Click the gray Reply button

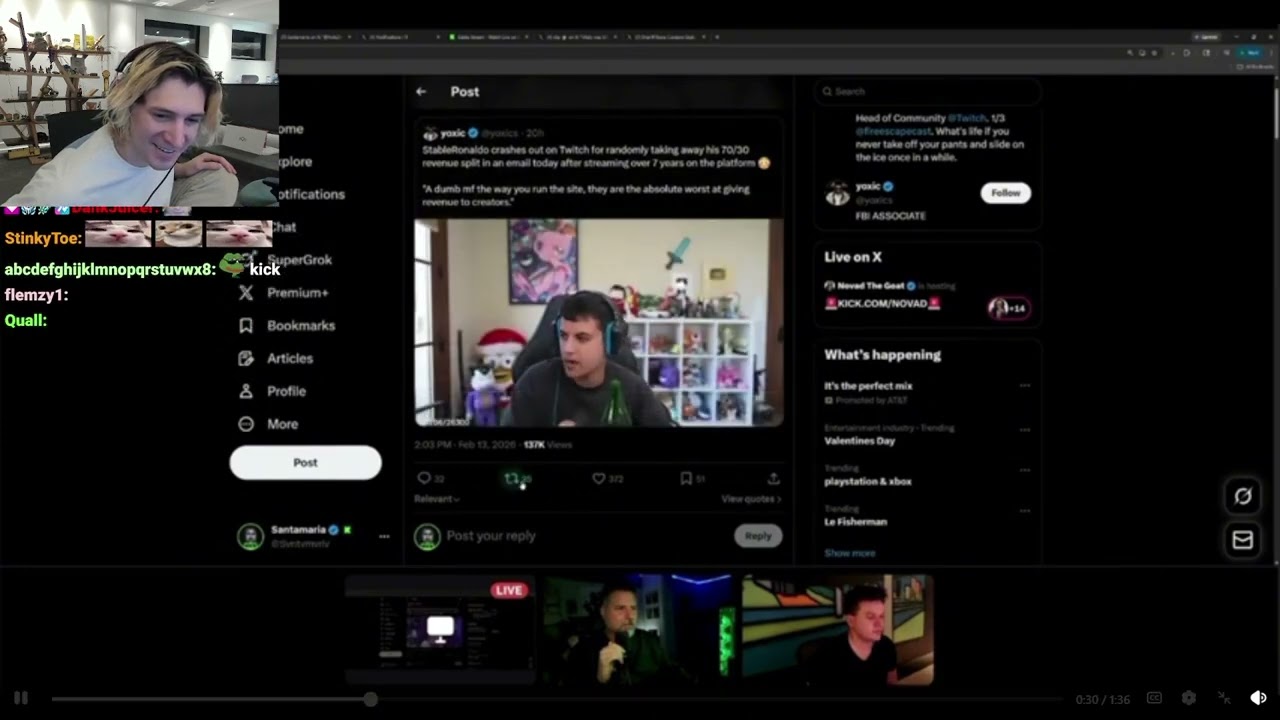click(758, 536)
